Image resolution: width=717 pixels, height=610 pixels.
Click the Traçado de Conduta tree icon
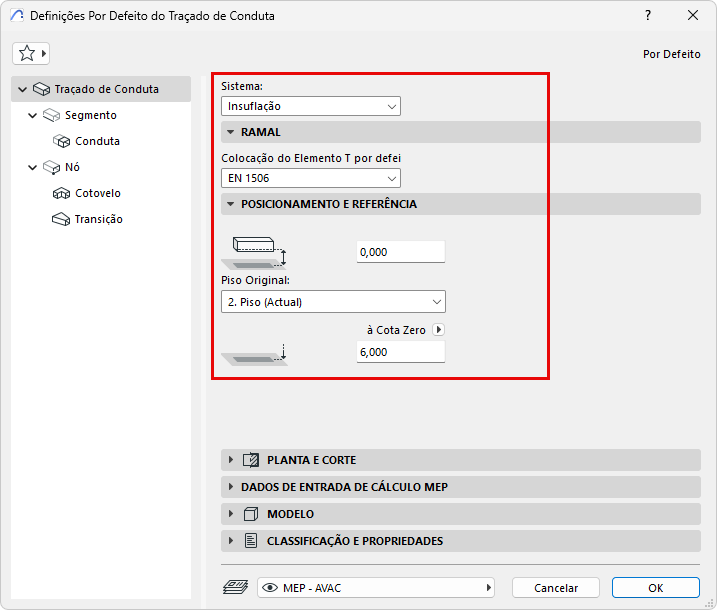tap(42, 89)
